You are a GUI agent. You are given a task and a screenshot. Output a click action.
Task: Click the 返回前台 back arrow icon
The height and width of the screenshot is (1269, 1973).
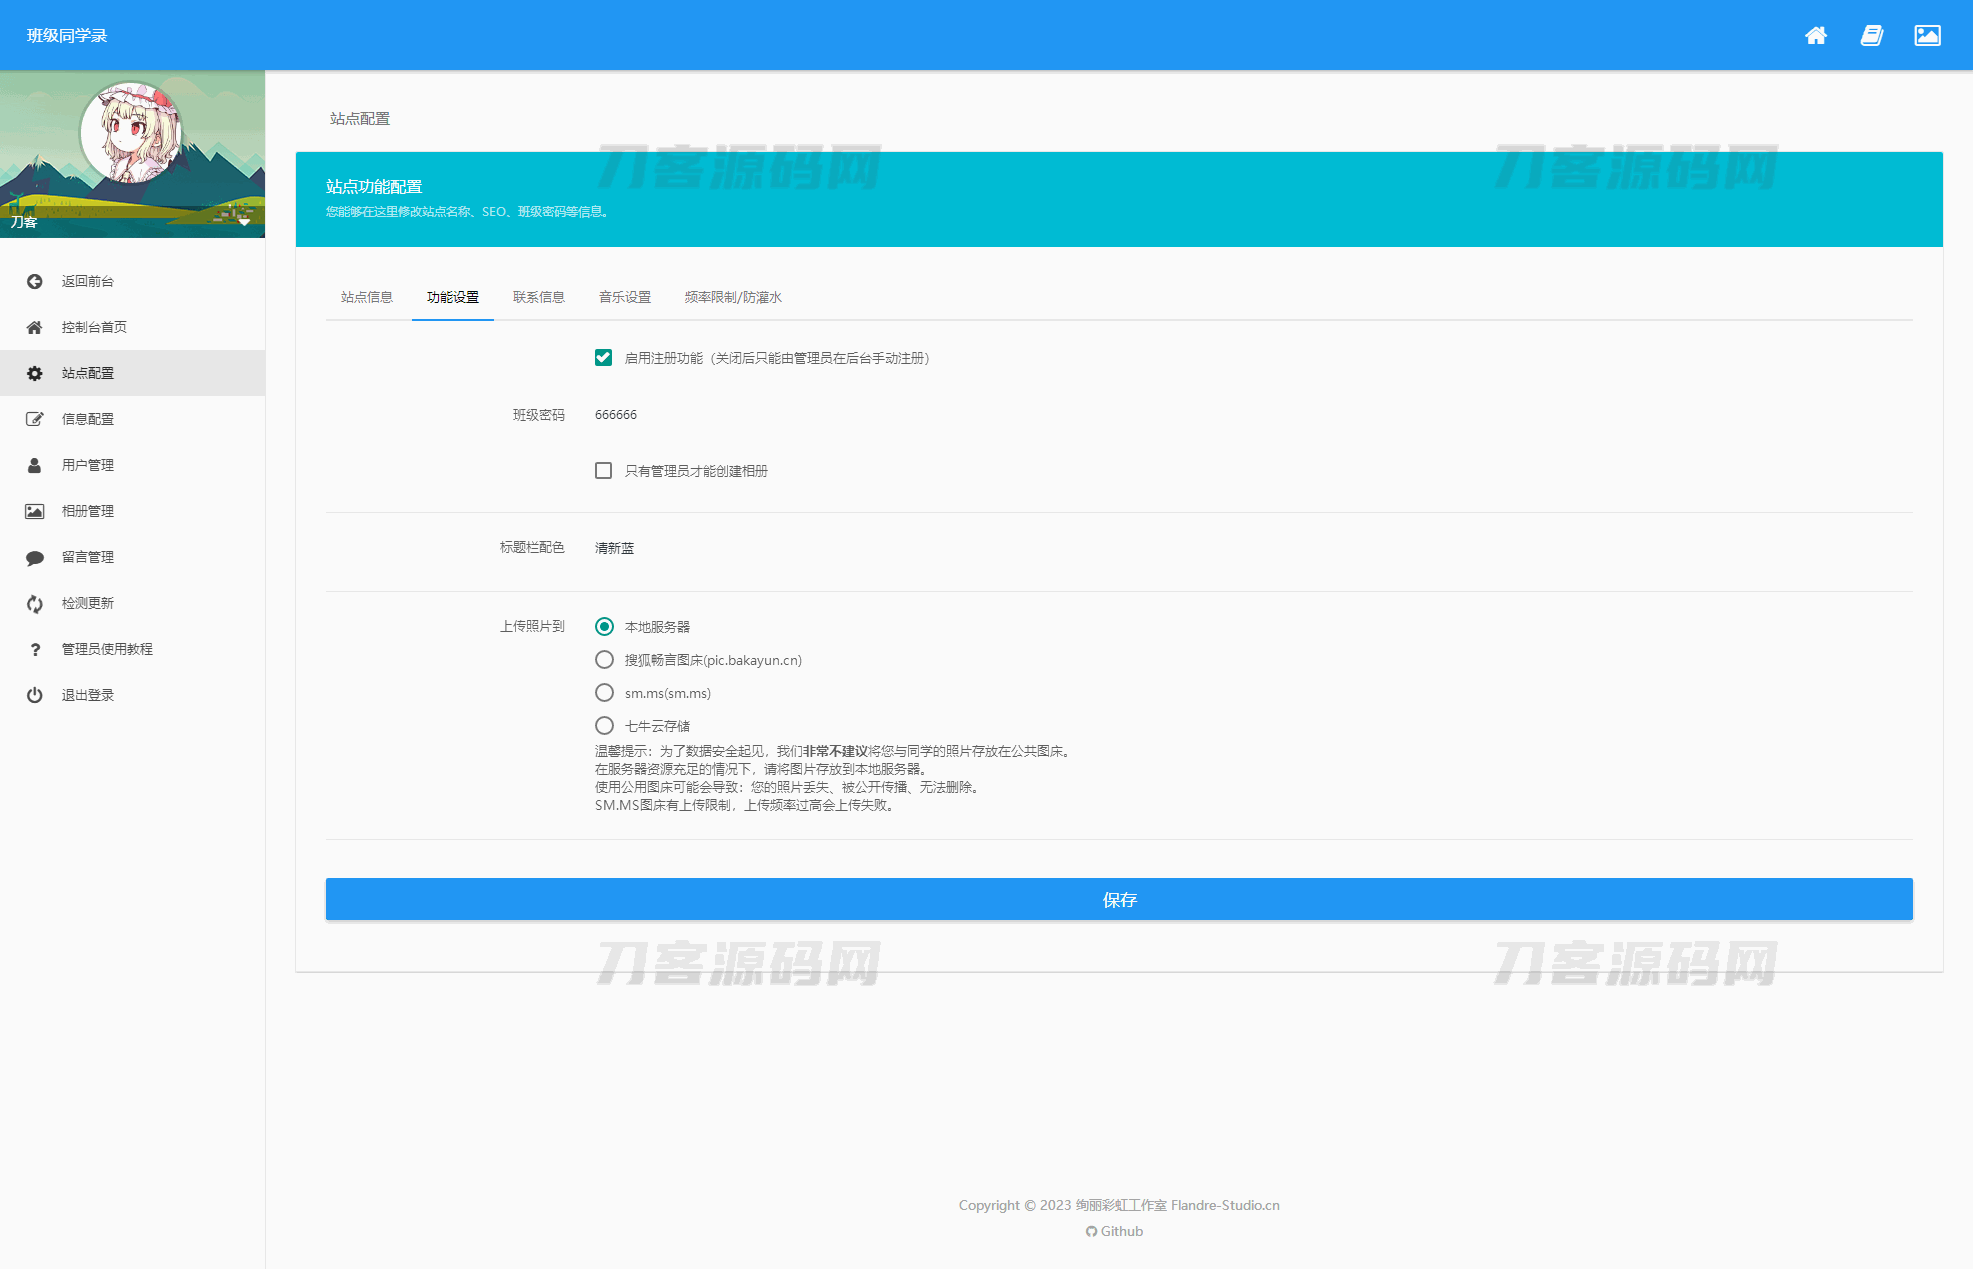pos(35,281)
